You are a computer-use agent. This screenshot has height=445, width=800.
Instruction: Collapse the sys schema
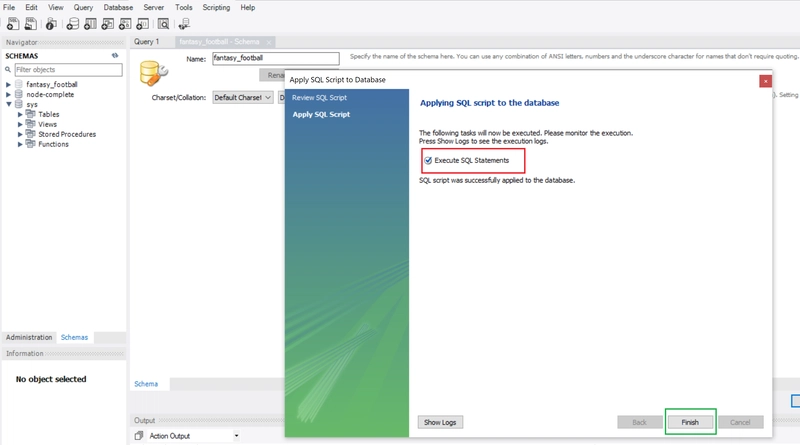pos(9,104)
